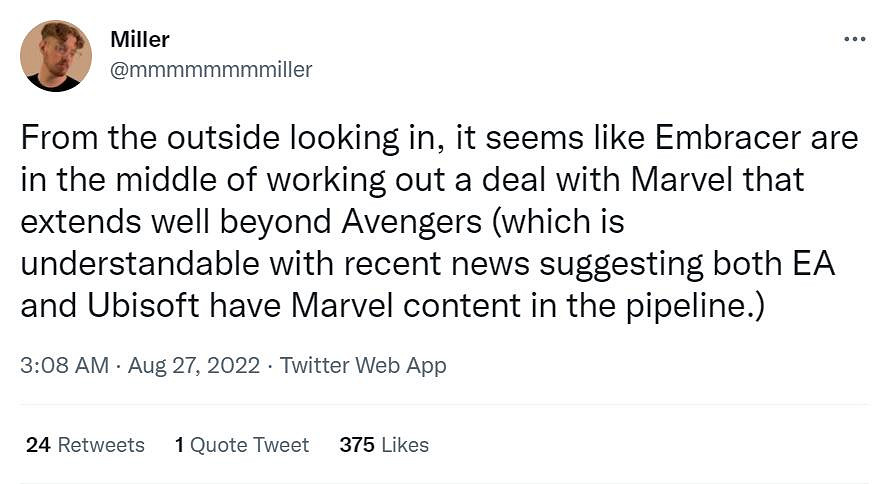Open the Twitter Web App source link
891x484 pixels.
pos(363,365)
